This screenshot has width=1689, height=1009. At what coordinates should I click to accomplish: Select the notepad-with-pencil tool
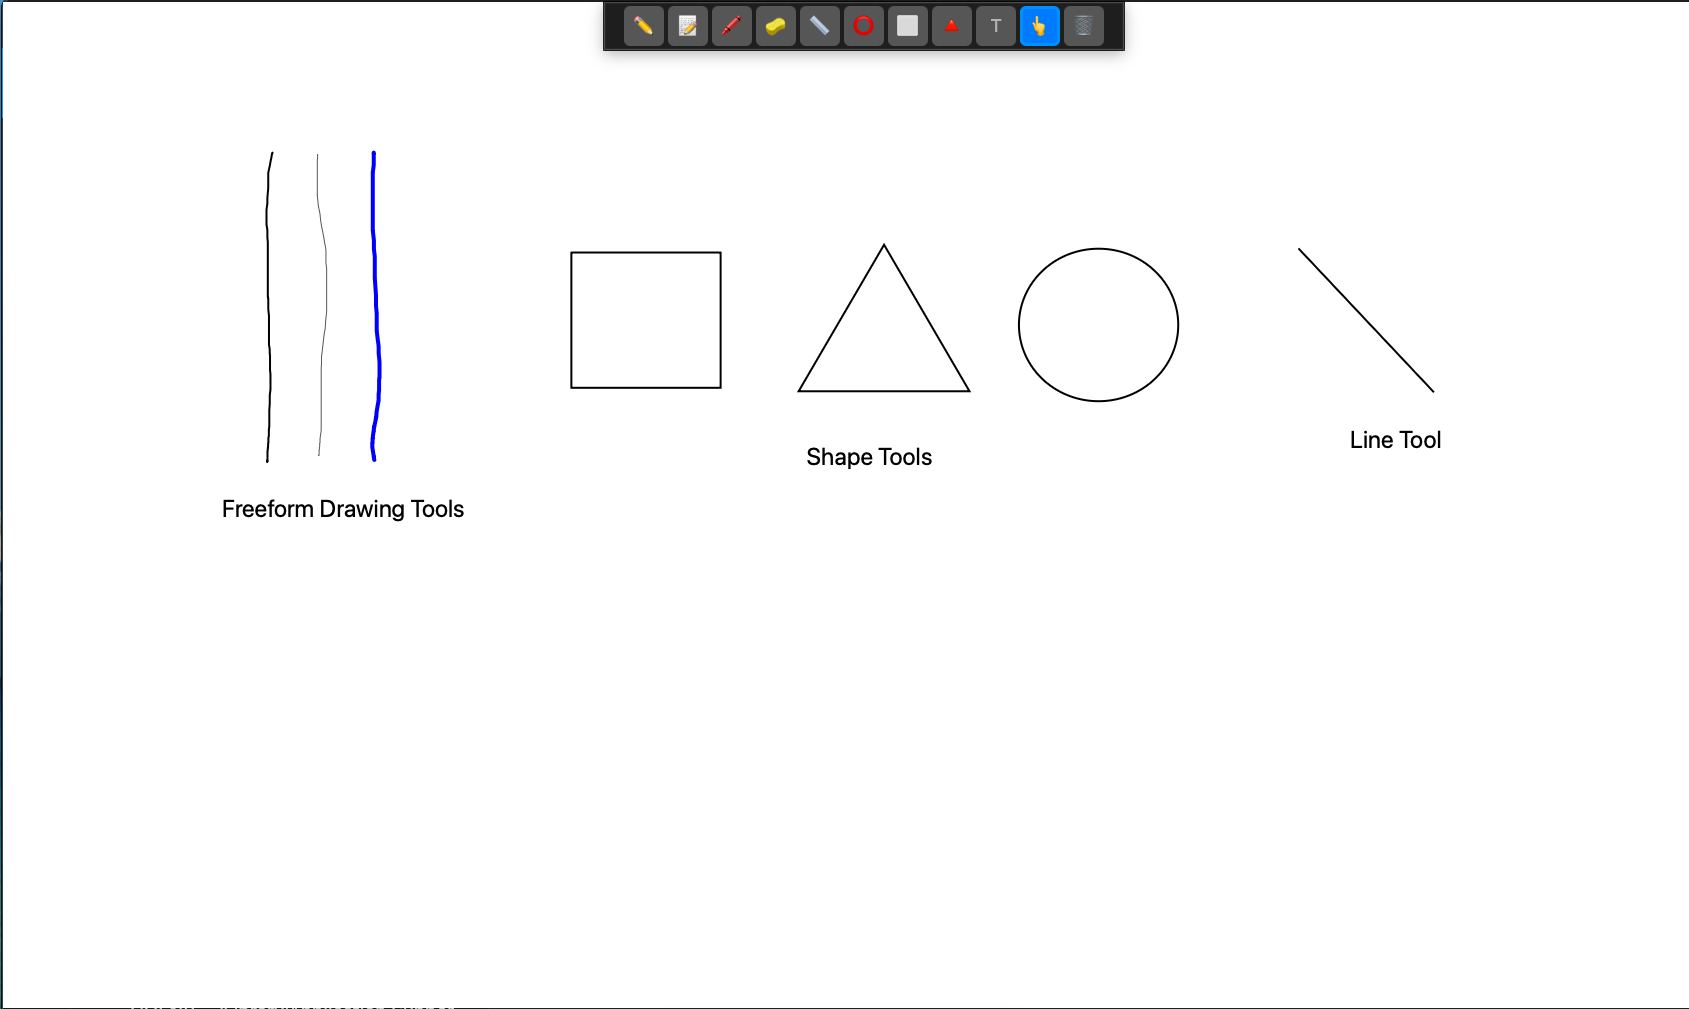pyautogui.click(x=687, y=26)
